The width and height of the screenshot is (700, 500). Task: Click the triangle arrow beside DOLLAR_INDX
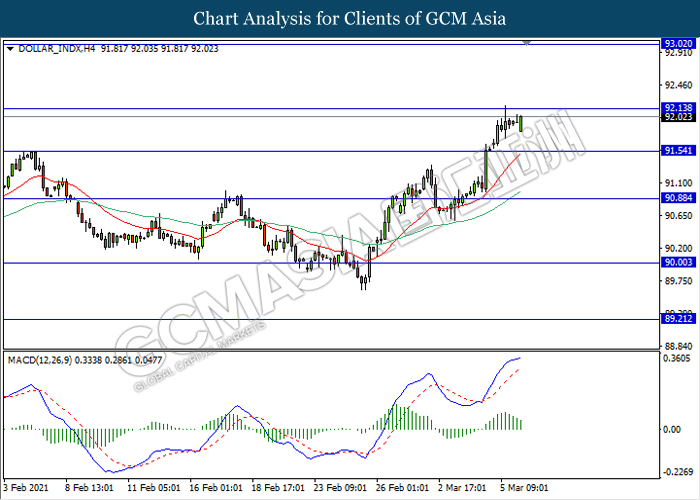tap(10, 47)
